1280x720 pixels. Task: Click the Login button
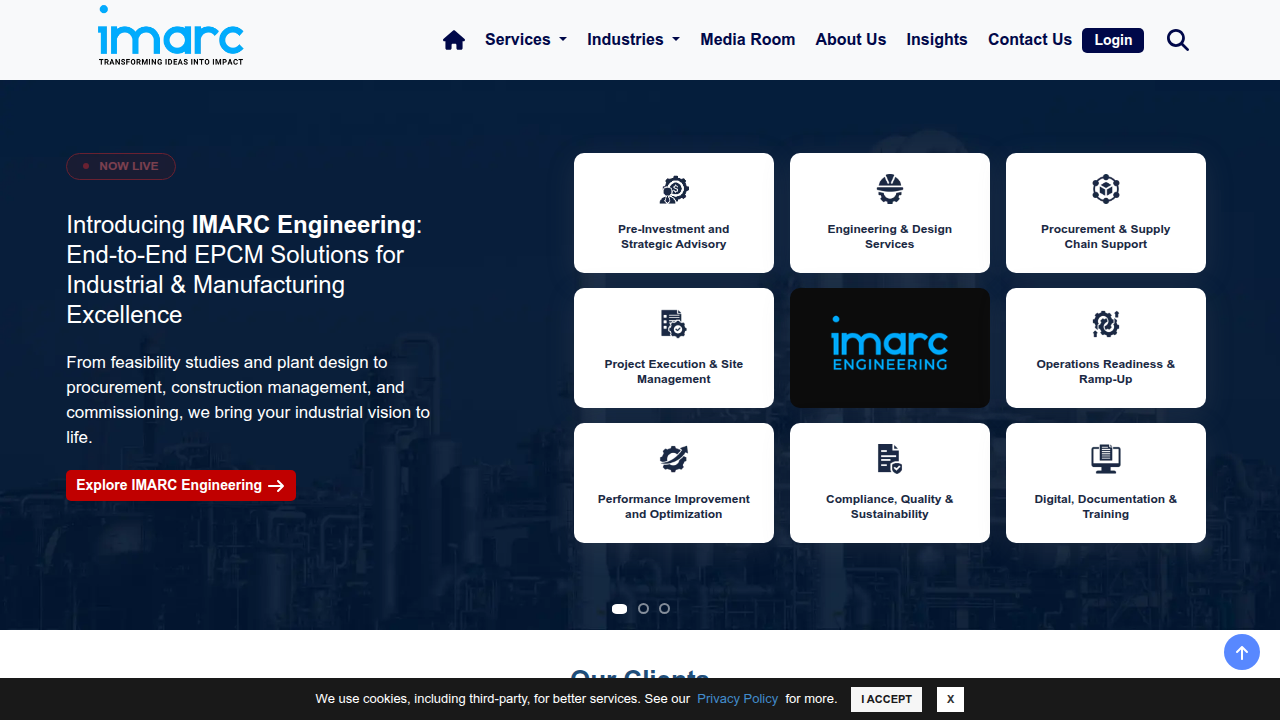[1113, 40]
